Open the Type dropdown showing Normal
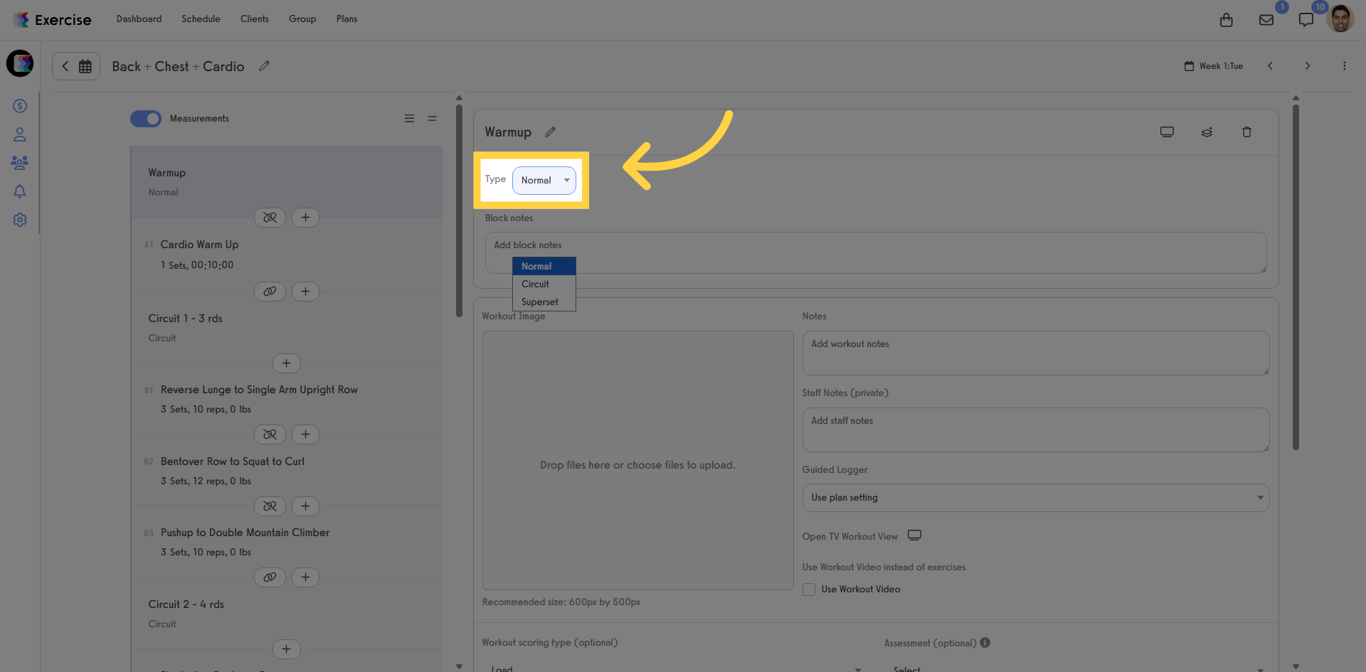Viewport: 1366px width, 672px height. point(544,180)
